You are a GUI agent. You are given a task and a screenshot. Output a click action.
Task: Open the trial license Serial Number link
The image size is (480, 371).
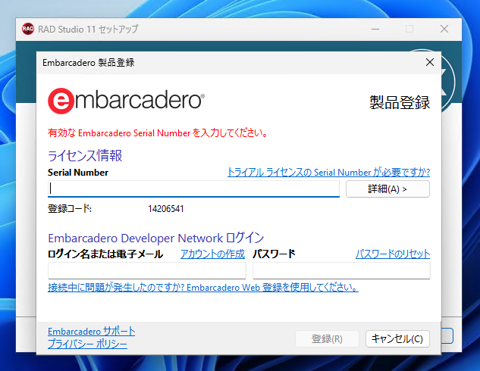pos(329,172)
